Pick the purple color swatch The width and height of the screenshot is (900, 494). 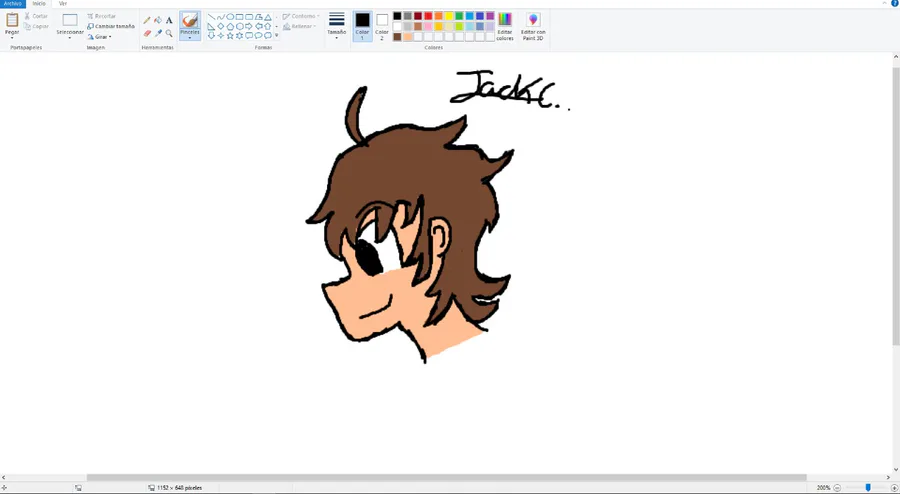pyautogui.click(x=490, y=16)
